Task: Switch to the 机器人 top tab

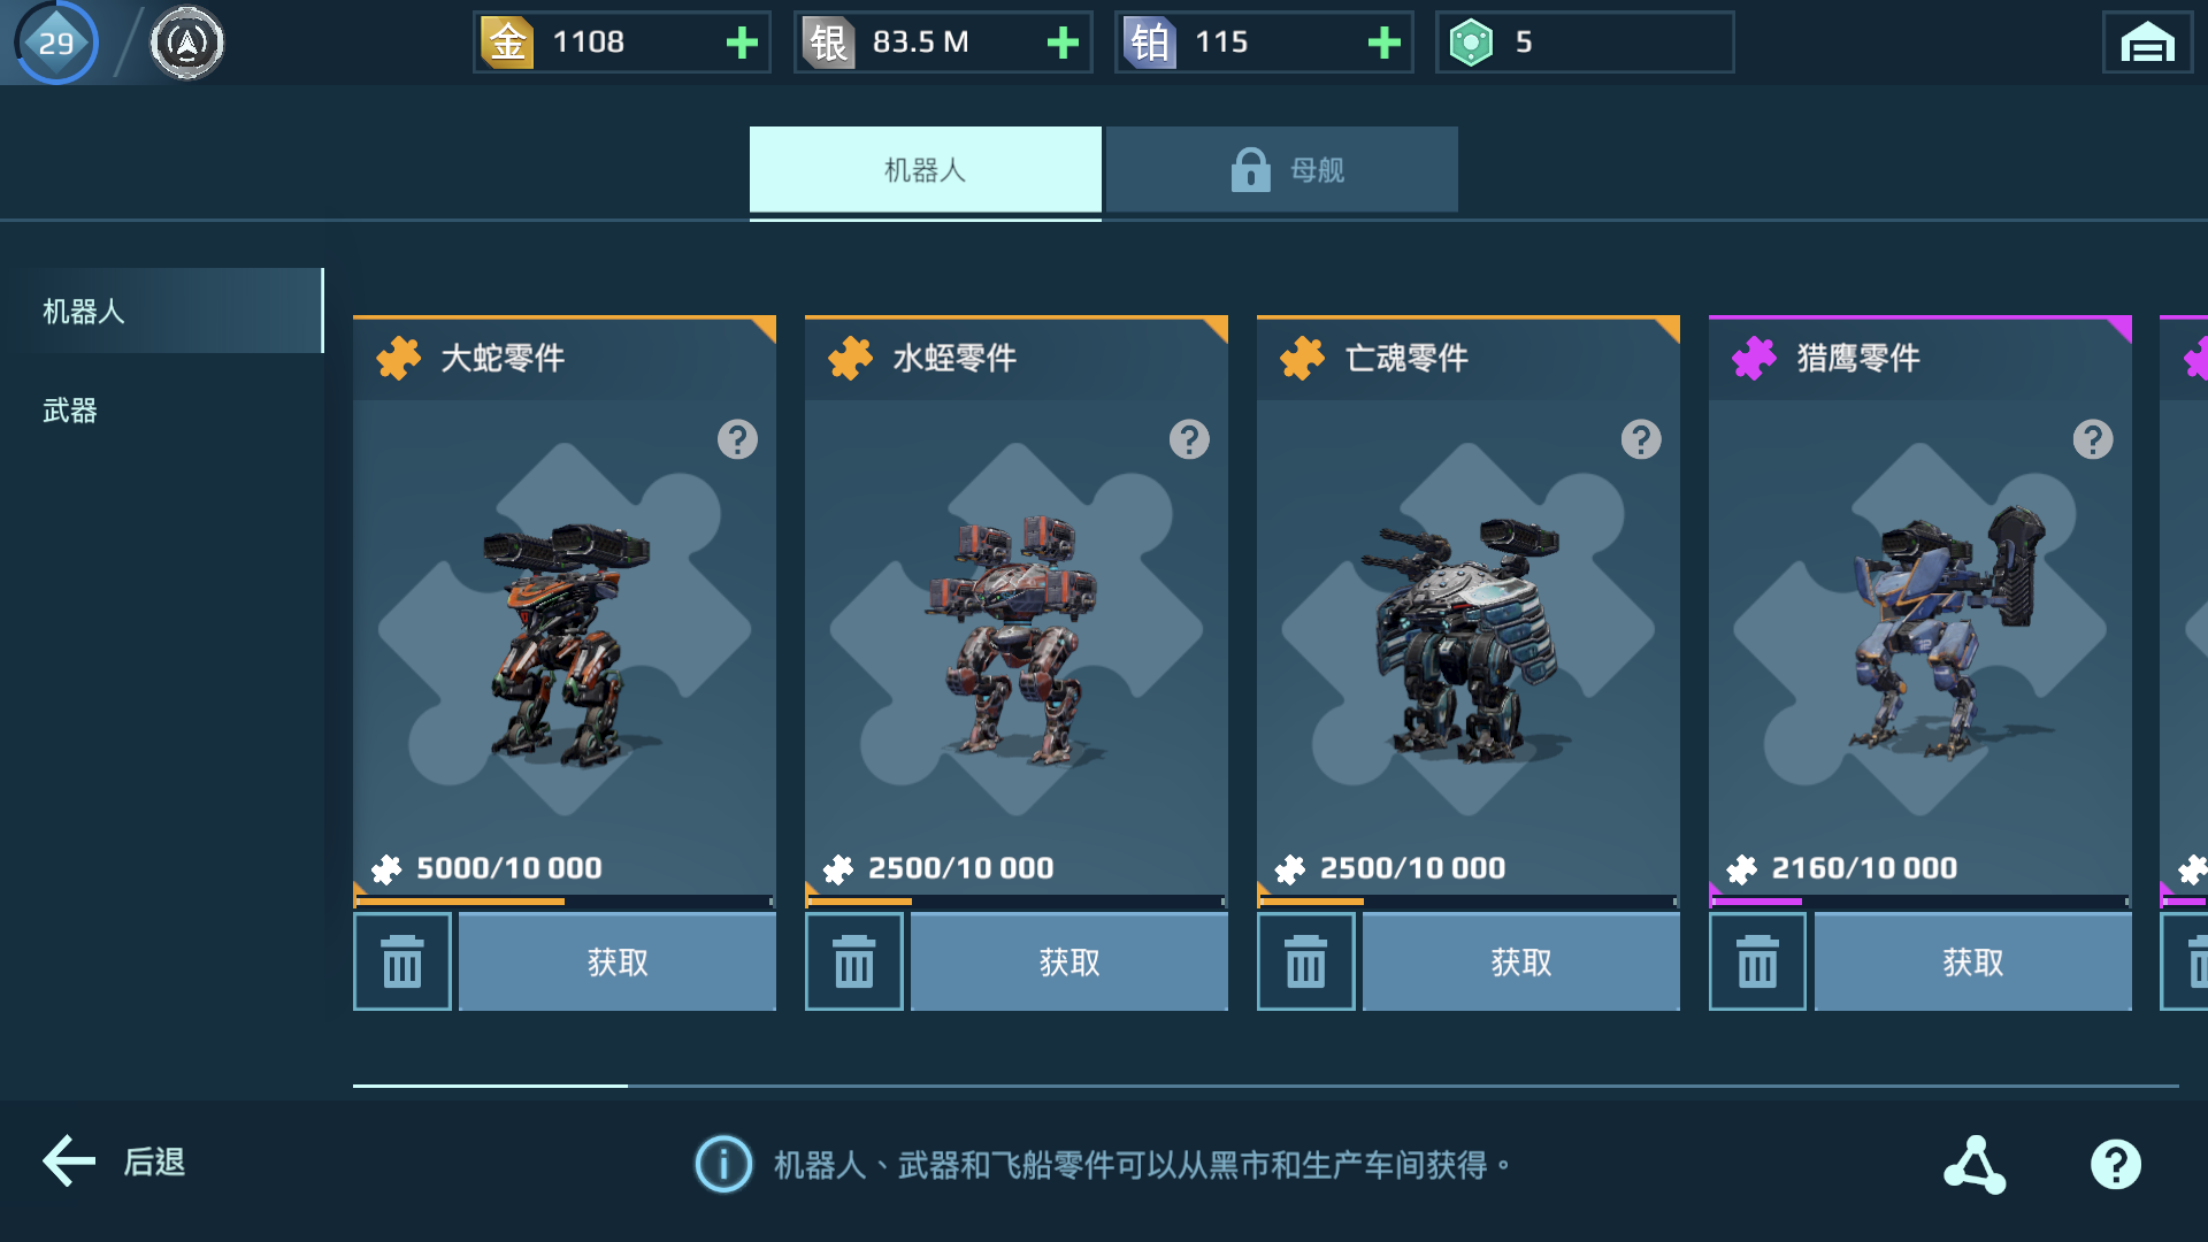Action: coord(925,170)
